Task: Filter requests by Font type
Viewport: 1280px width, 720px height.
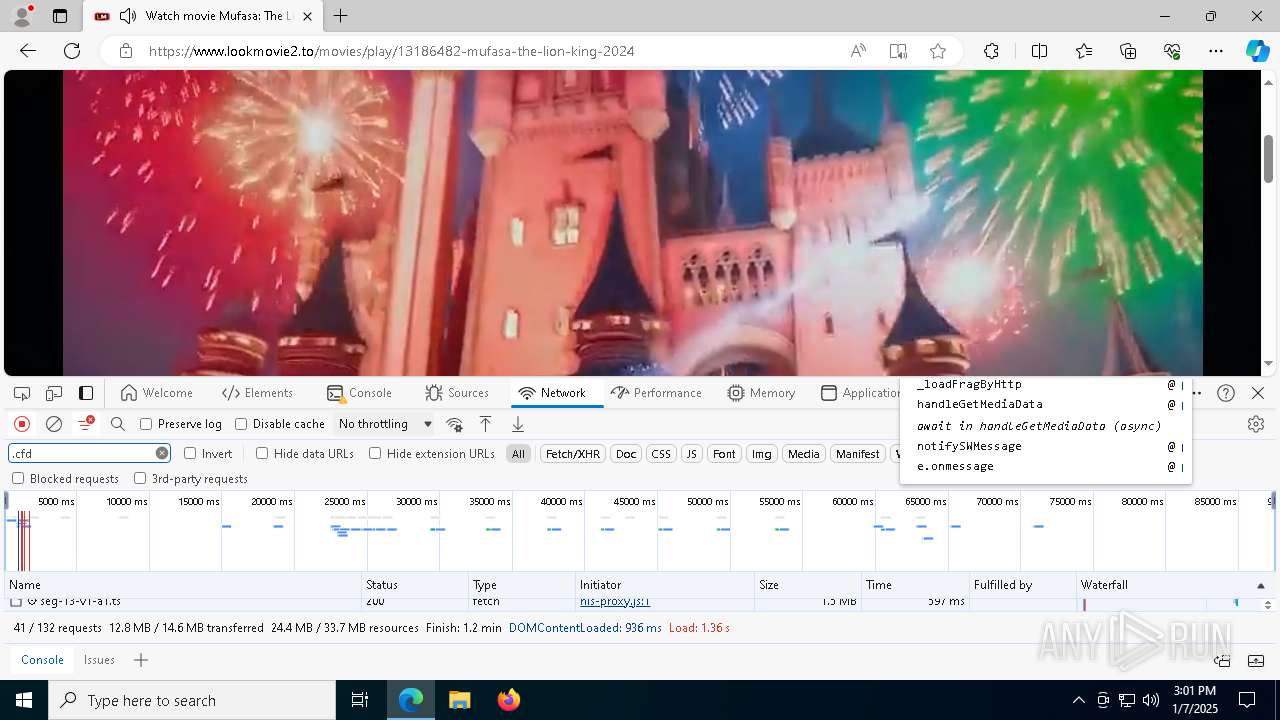Action: click(x=724, y=454)
